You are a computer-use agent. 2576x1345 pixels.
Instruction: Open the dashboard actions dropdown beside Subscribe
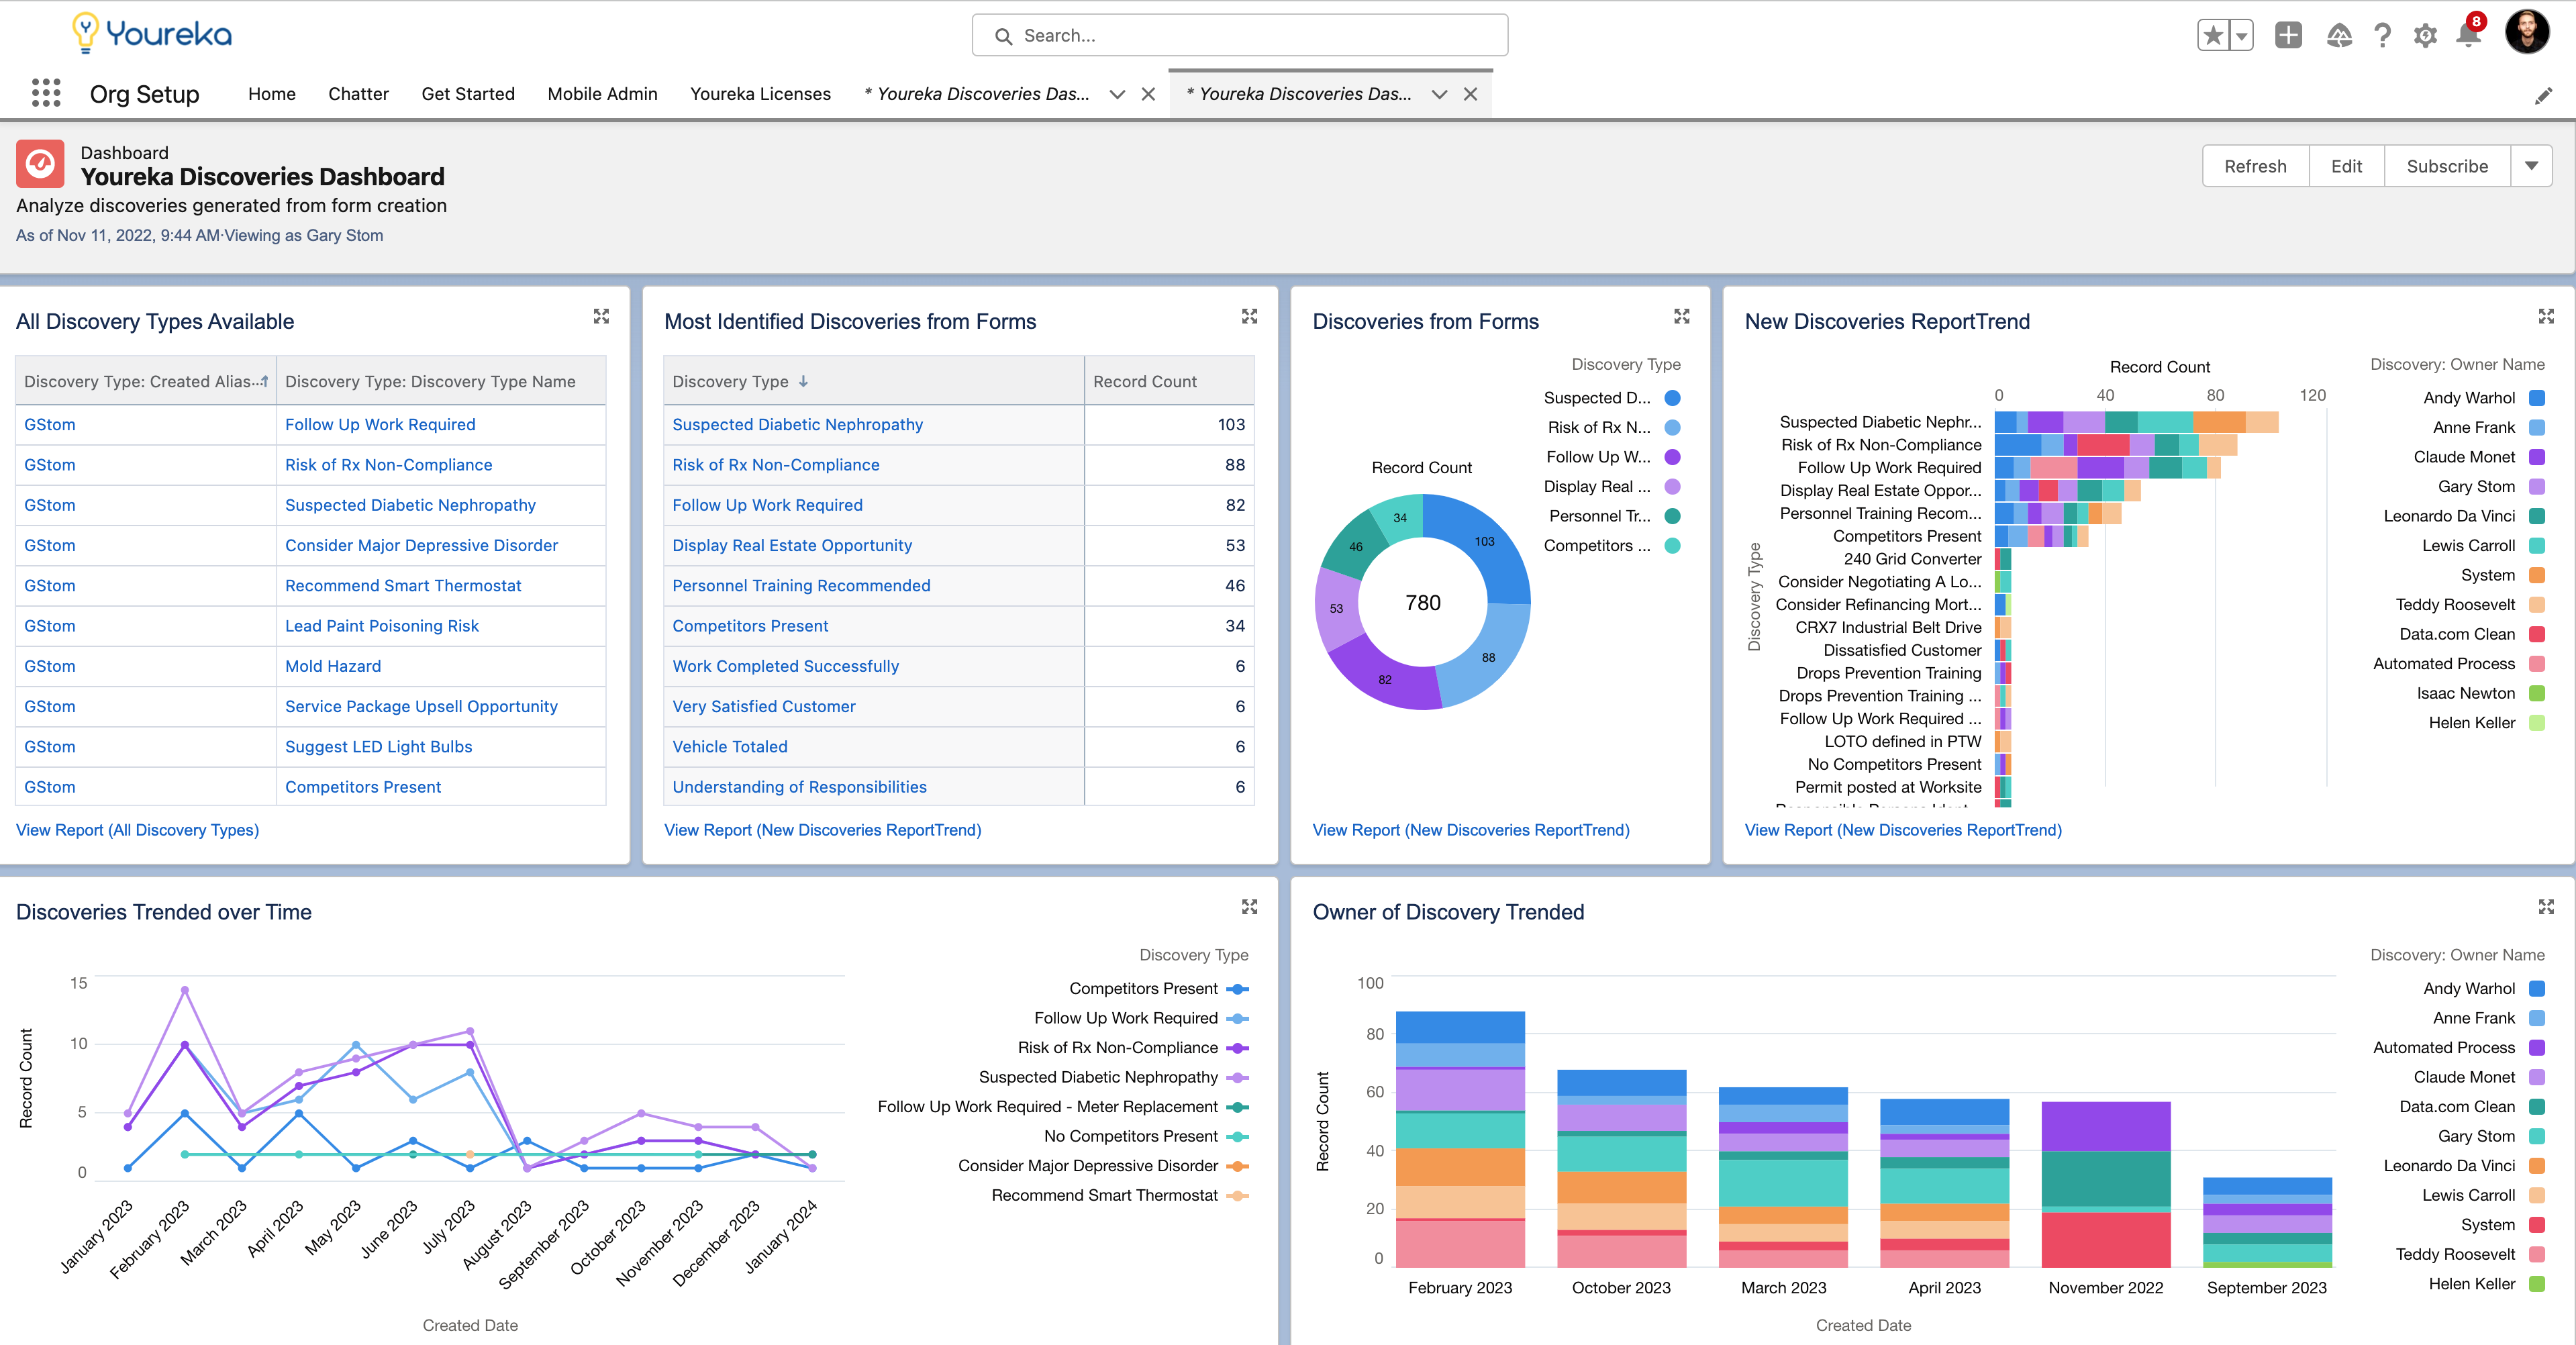[x=2531, y=166]
